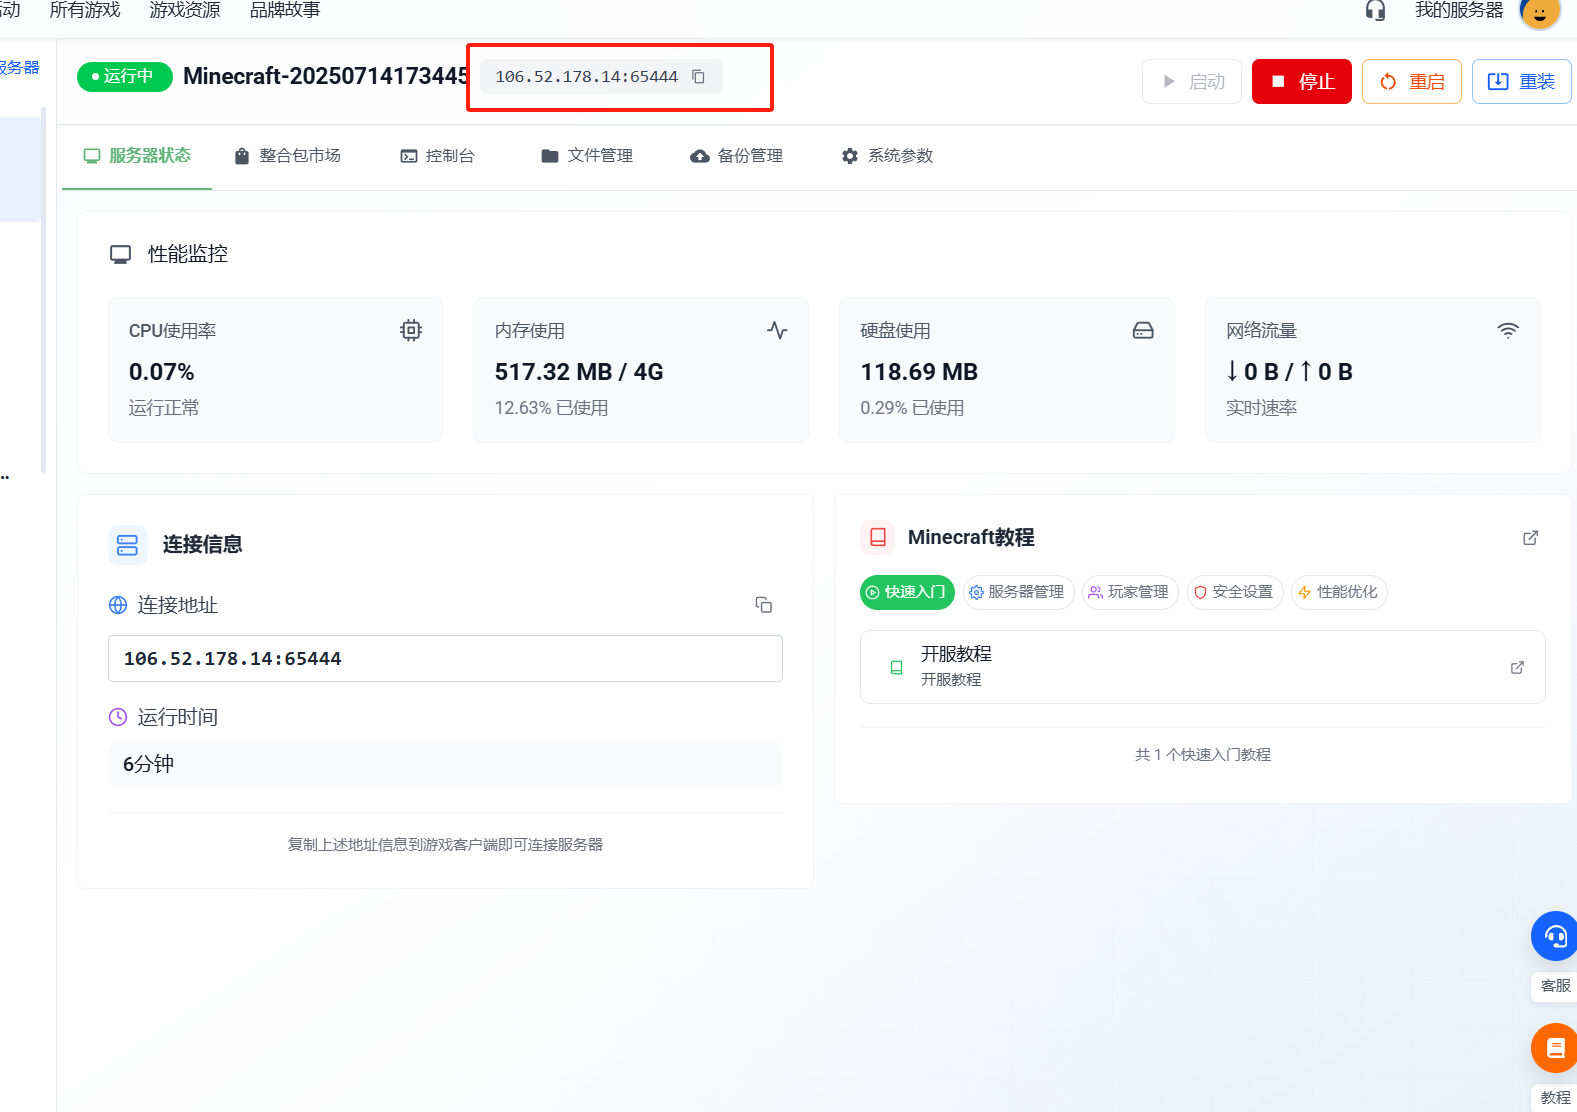Restart the server with 重启 button

click(1412, 82)
